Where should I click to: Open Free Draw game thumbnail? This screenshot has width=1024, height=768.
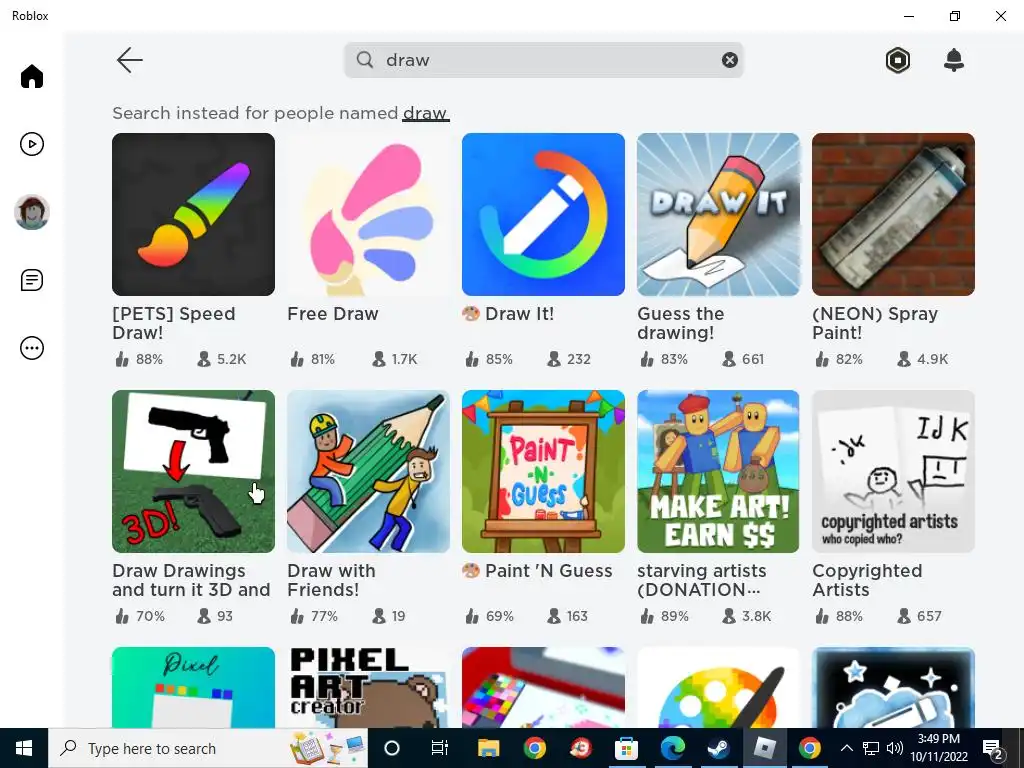point(368,214)
